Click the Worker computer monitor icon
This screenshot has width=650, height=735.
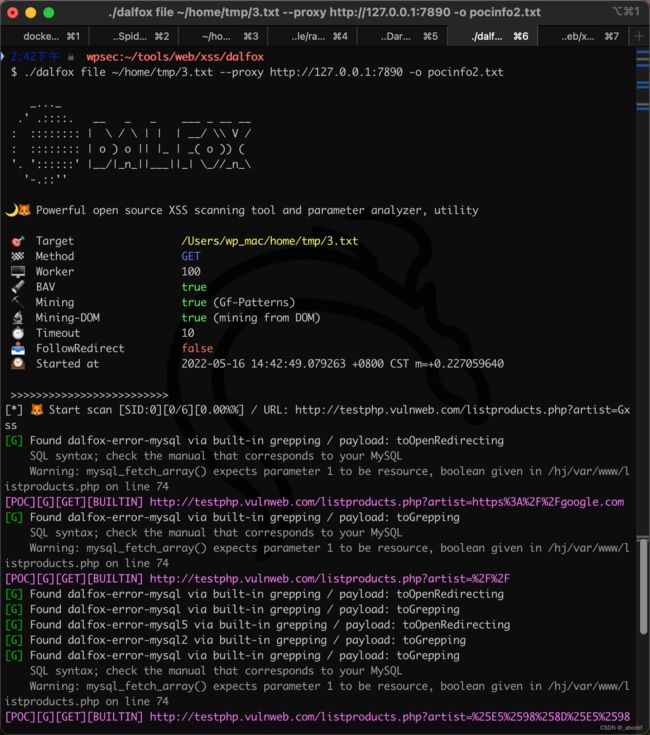point(18,272)
